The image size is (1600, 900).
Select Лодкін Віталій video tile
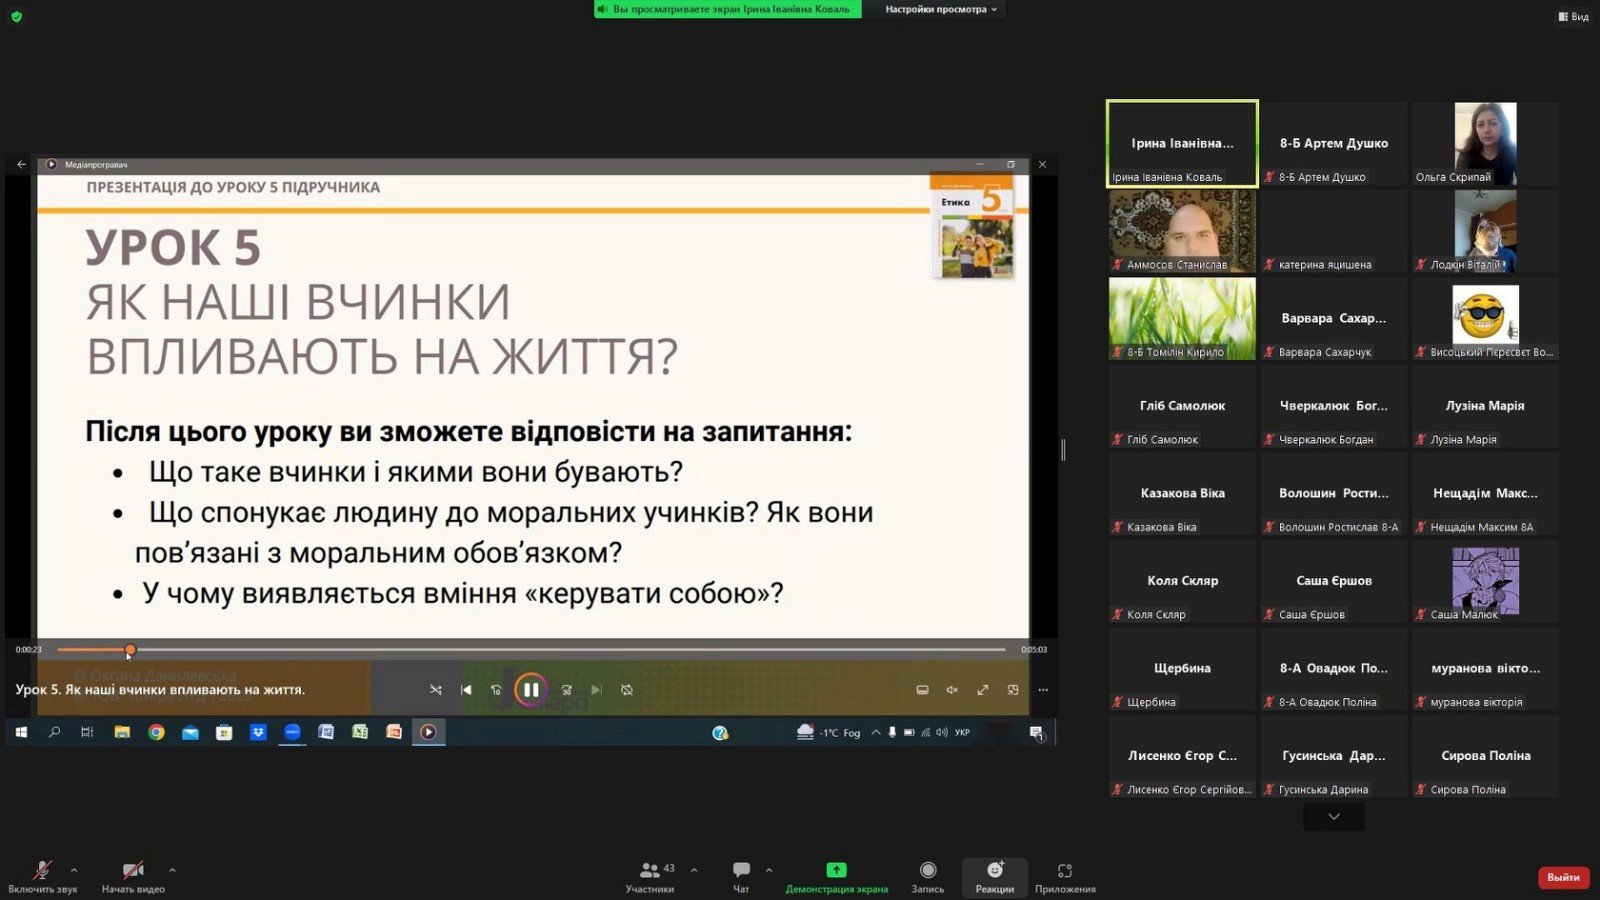click(1485, 231)
